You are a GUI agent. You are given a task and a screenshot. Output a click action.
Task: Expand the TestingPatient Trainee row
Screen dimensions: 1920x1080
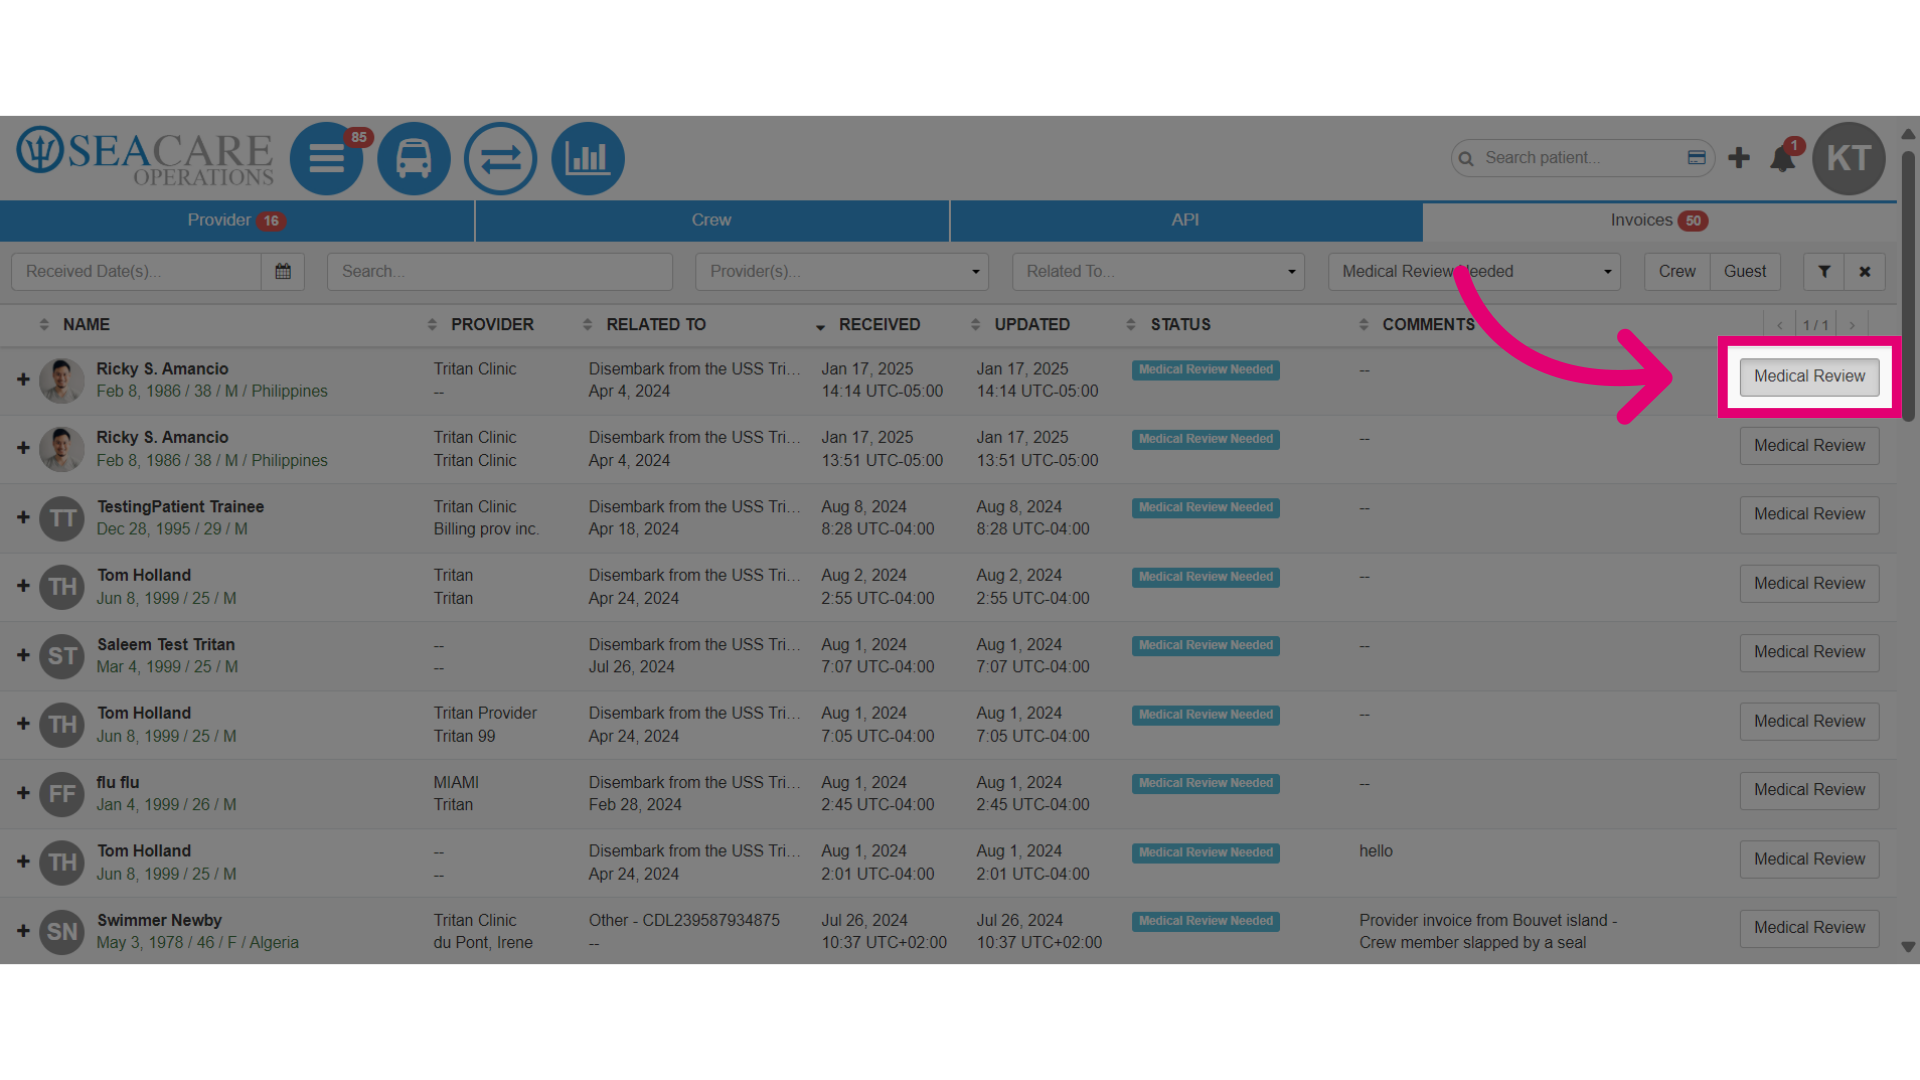[23, 518]
